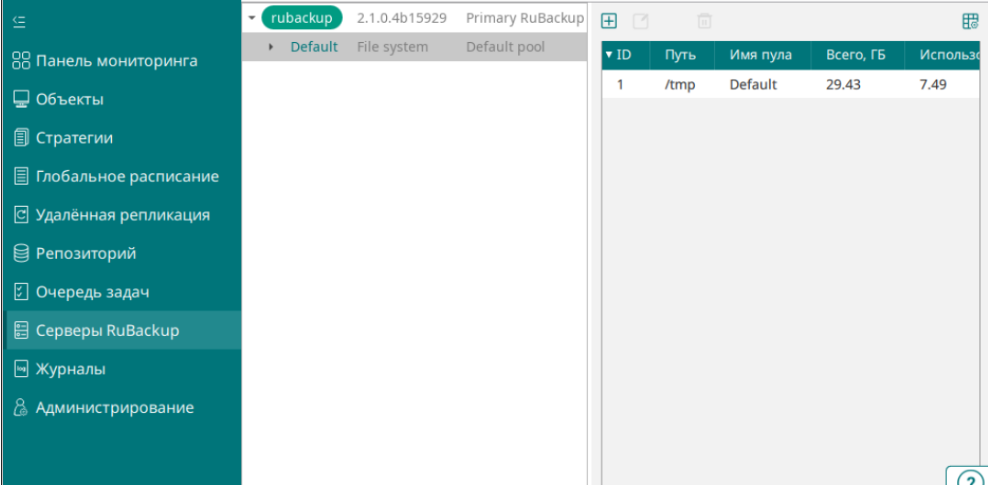Click the Удалённая репликация icon
Image resolution: width=988 pixels, height=485 pixels.
click(x=21, y=215)
